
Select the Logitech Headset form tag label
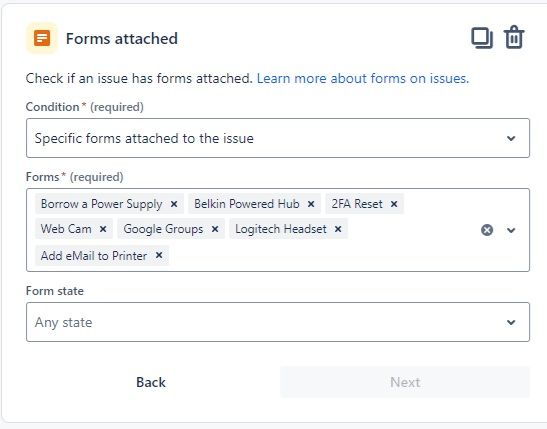pyautogui.click(x=281, y=229)
